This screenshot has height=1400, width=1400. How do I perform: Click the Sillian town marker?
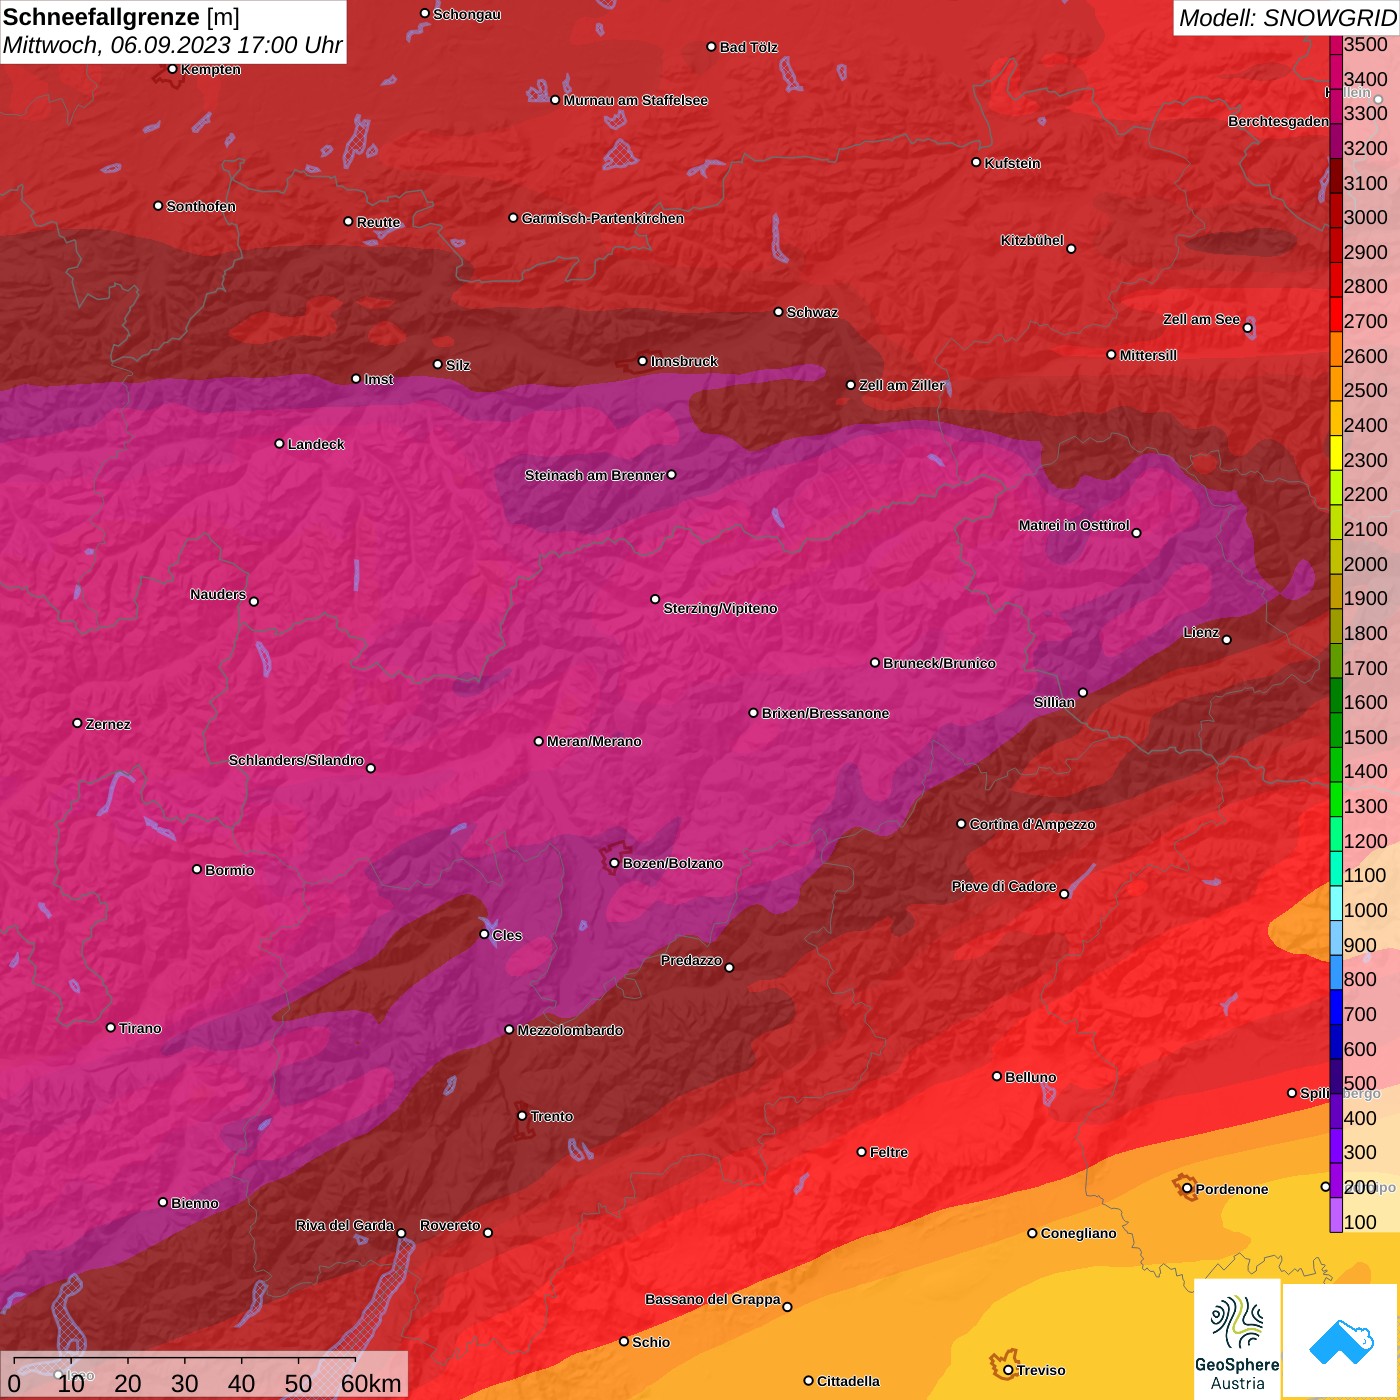click(1082, 692)
